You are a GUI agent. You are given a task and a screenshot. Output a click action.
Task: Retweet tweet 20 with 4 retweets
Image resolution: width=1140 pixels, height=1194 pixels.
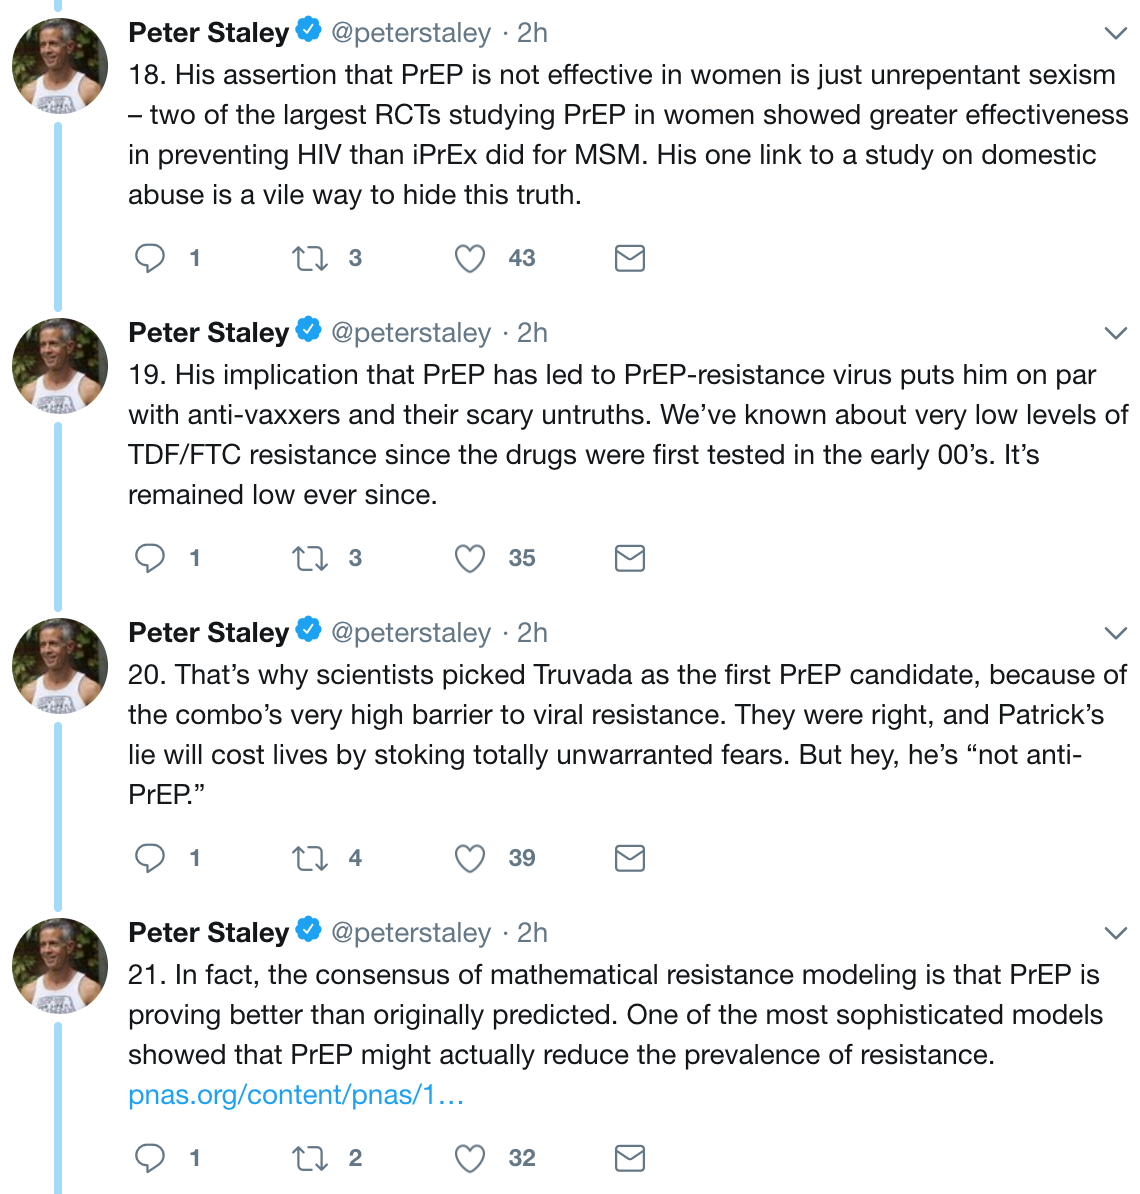(x=309, y=859)
